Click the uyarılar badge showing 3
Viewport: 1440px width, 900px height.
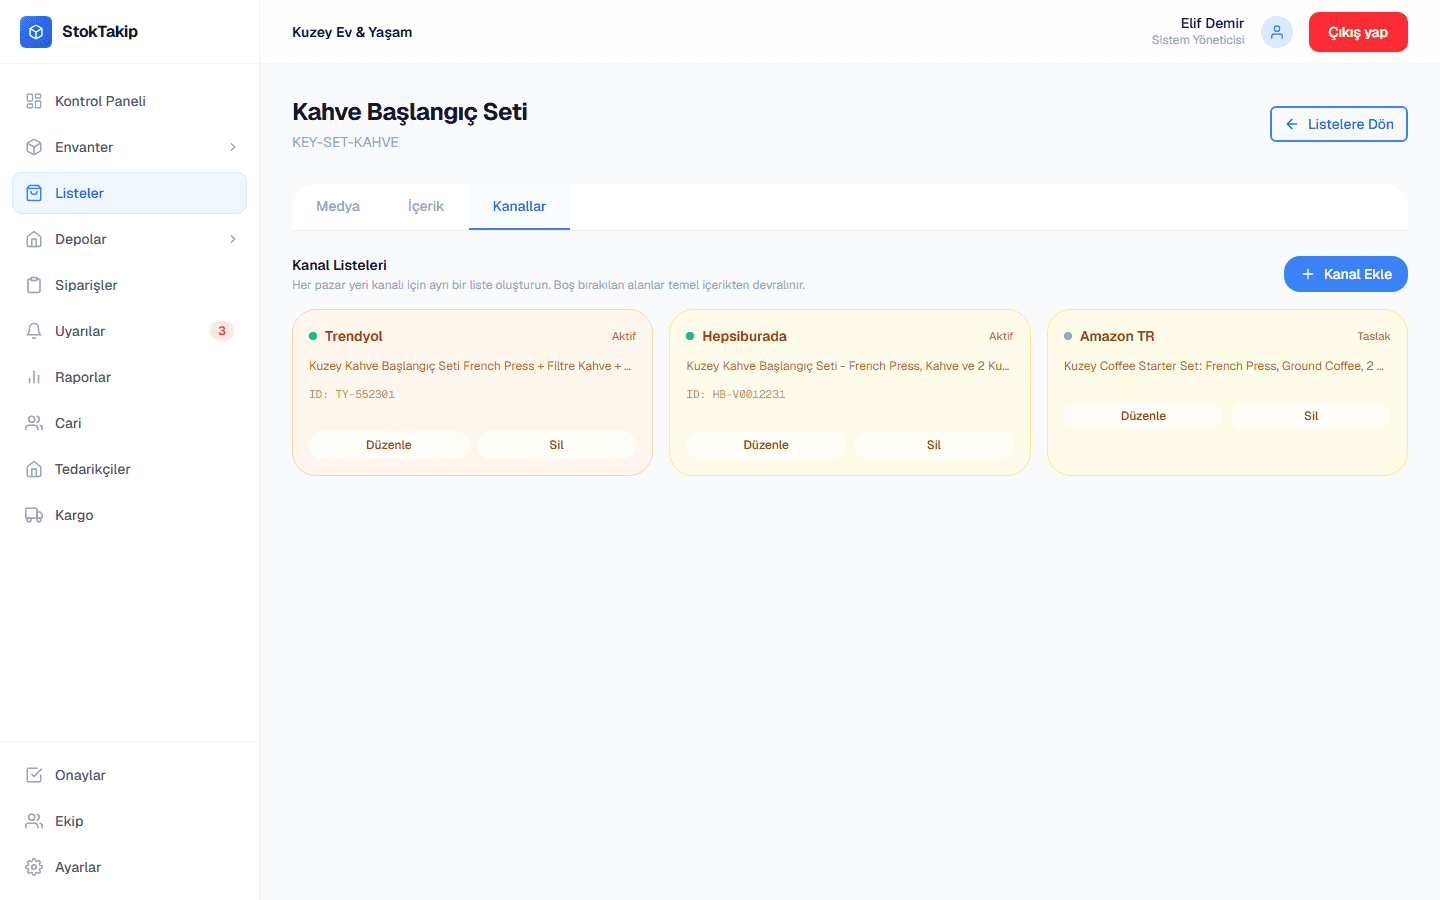click(x=222, y=331)
